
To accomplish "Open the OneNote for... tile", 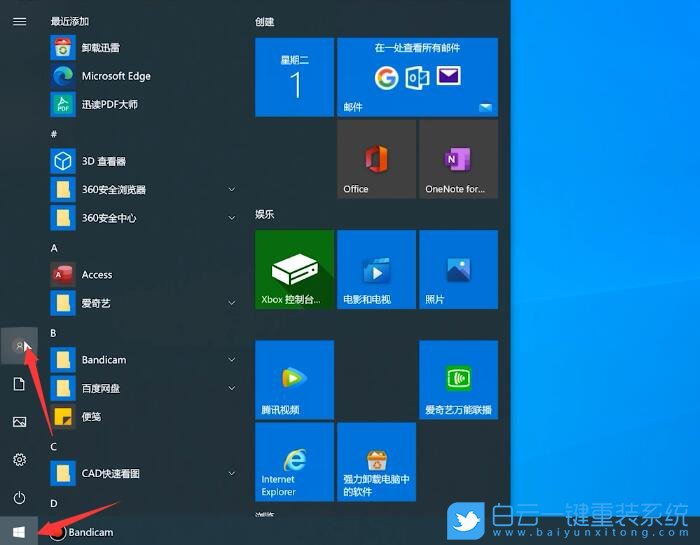I will pos(458,159).
